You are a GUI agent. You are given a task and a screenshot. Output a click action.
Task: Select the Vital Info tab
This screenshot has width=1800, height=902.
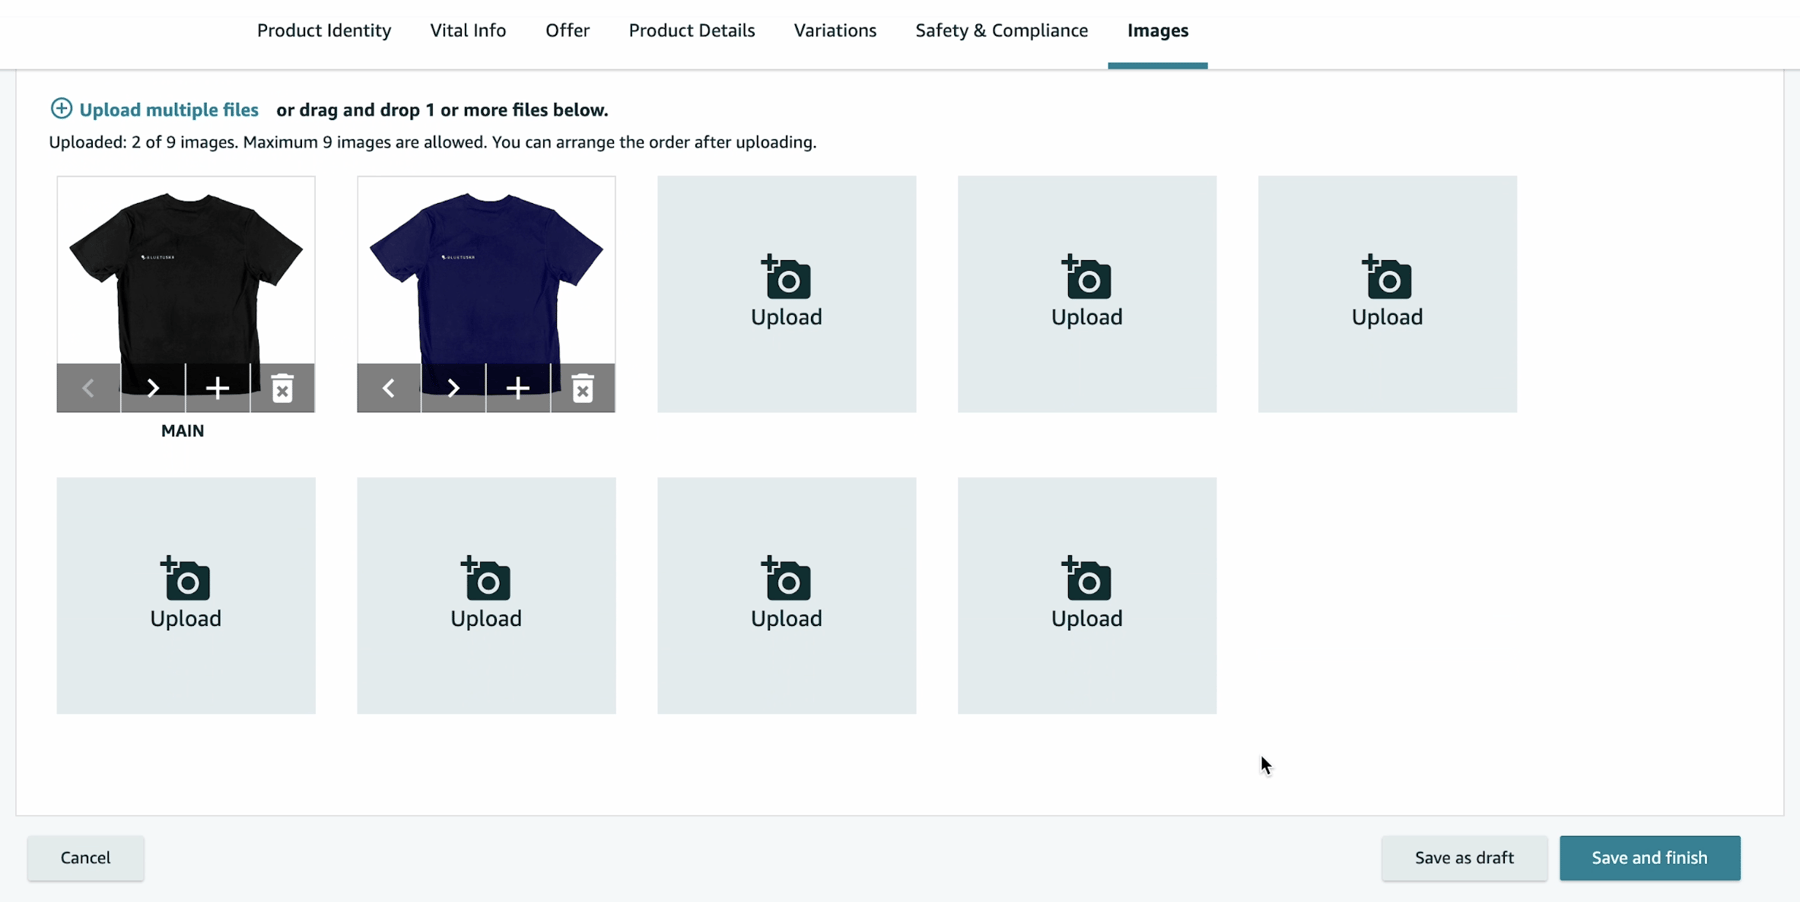[466, 30]
